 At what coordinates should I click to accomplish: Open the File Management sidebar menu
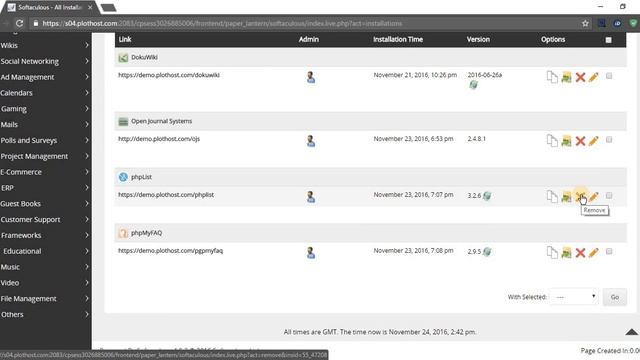[45, 299]
